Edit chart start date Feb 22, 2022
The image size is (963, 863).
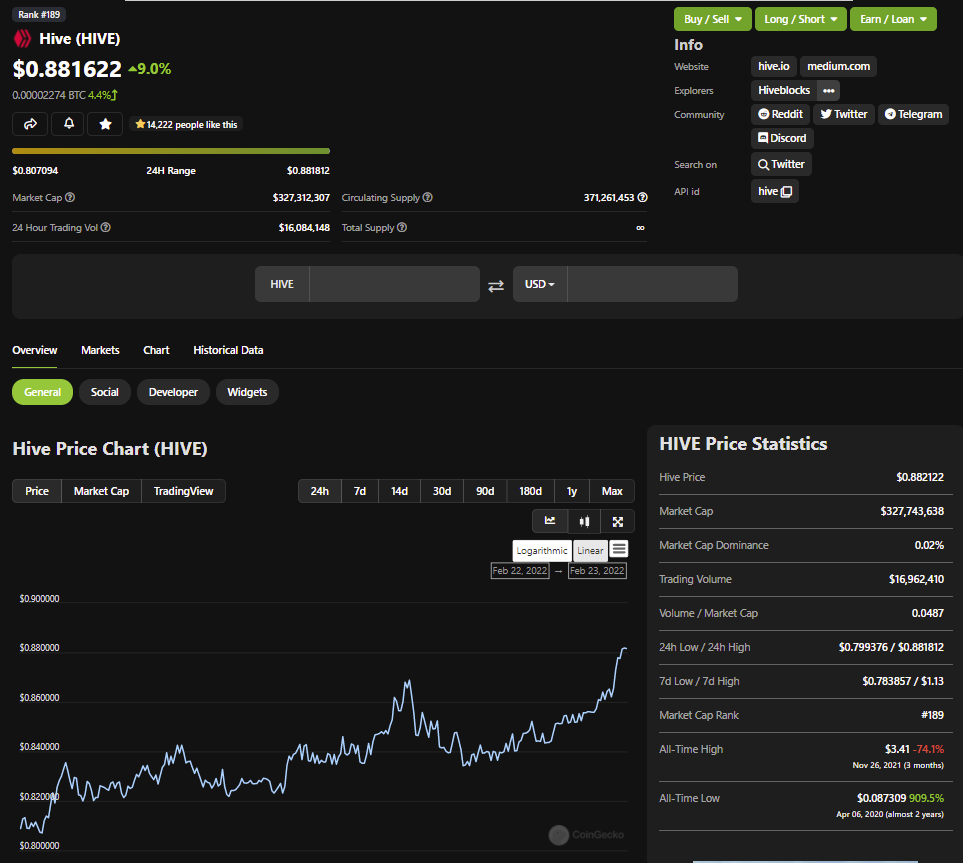520,571
